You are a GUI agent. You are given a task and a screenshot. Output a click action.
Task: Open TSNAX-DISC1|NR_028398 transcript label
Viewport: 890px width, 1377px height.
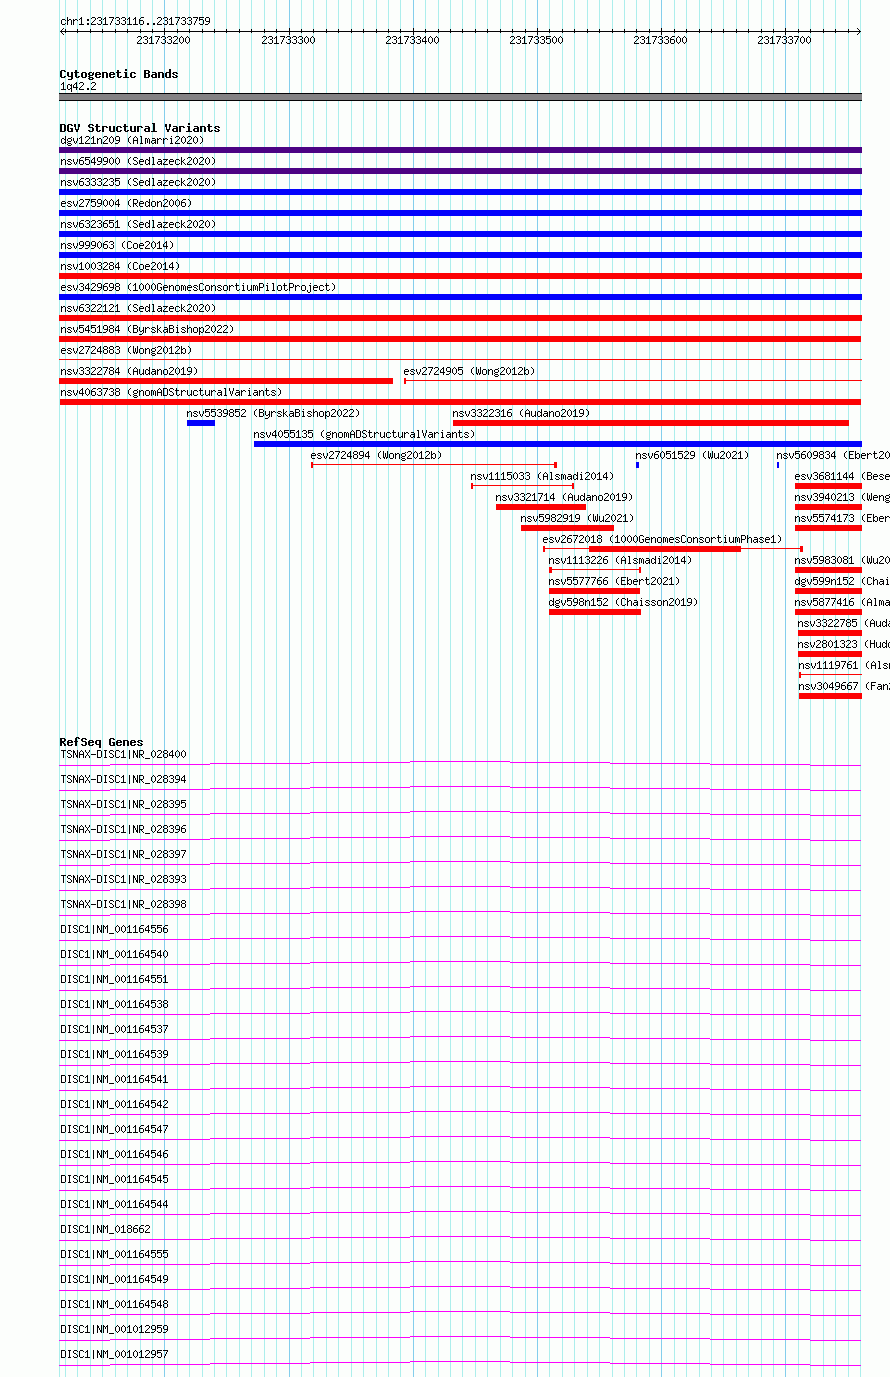click(x=123, y=904)
